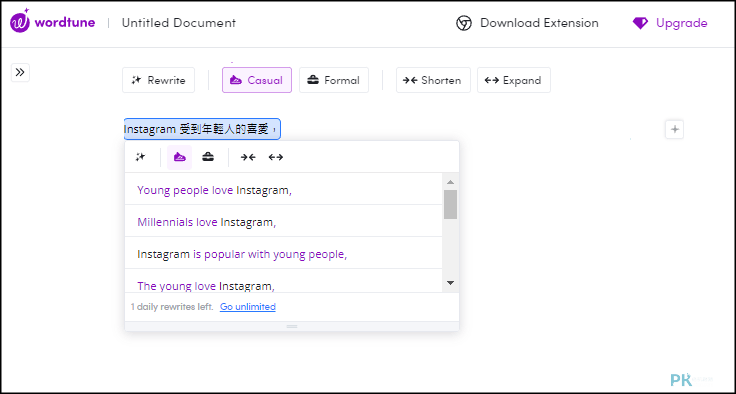Select the Formal tone button
Viewport: 736px width, 394px height.
coord(334,80)
